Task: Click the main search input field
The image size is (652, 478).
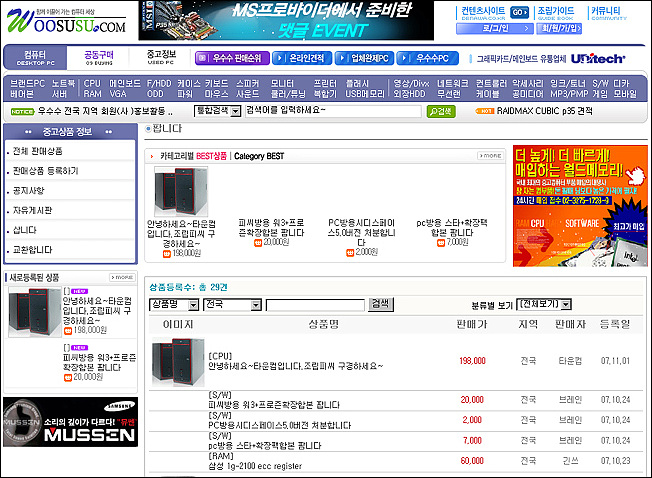Action: click(x=333, y=111)
